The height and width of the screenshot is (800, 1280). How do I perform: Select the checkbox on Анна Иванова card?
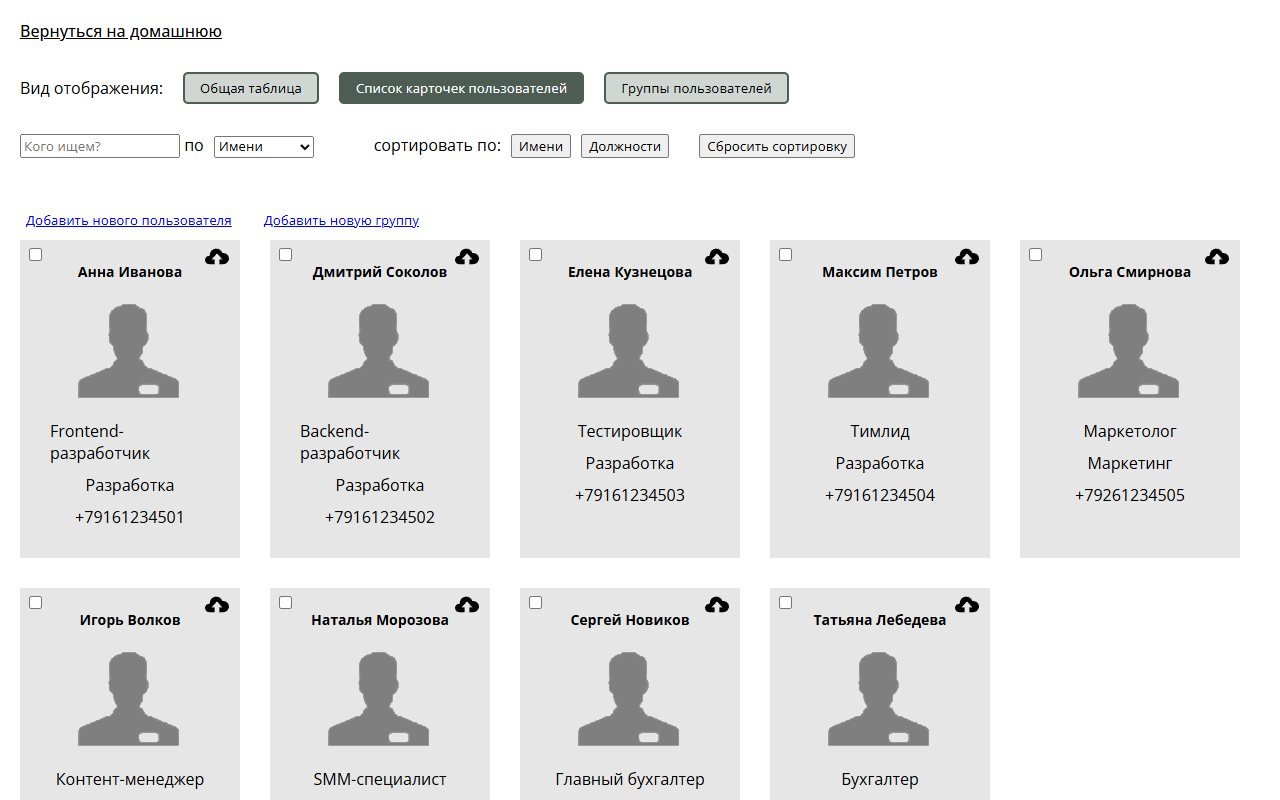click(36, 255)
